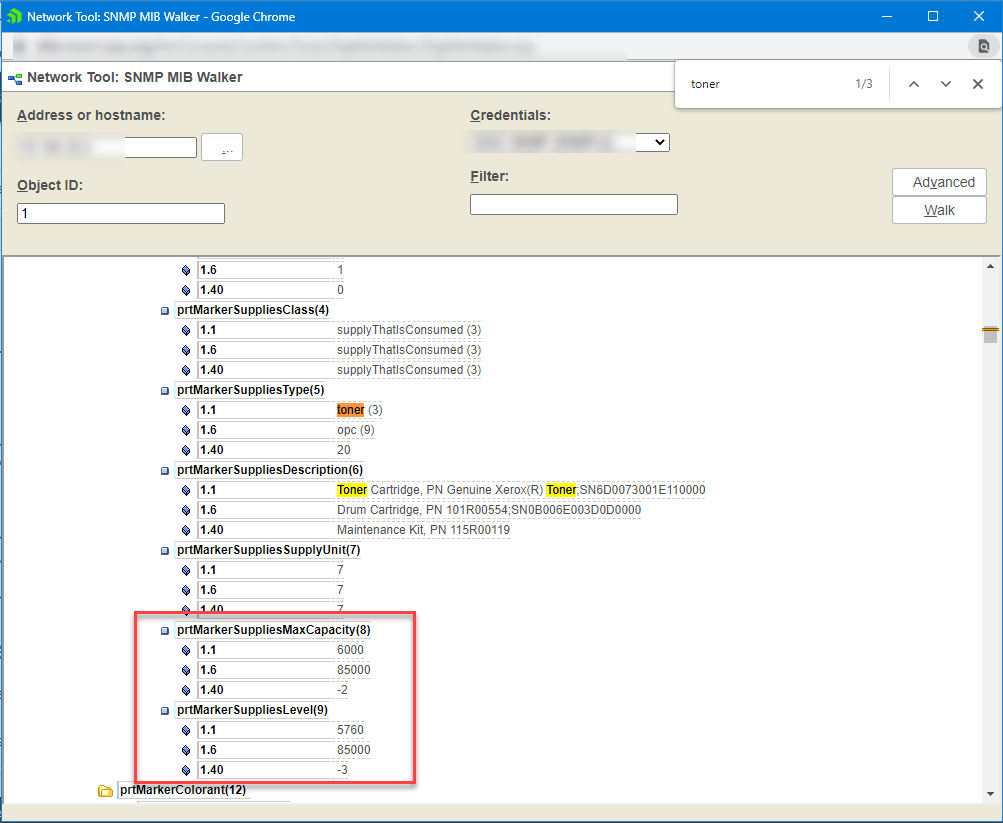Click node icon beside Maintenance Kit row
Screen dimensions: 1003x823
(x=185, y=530)
